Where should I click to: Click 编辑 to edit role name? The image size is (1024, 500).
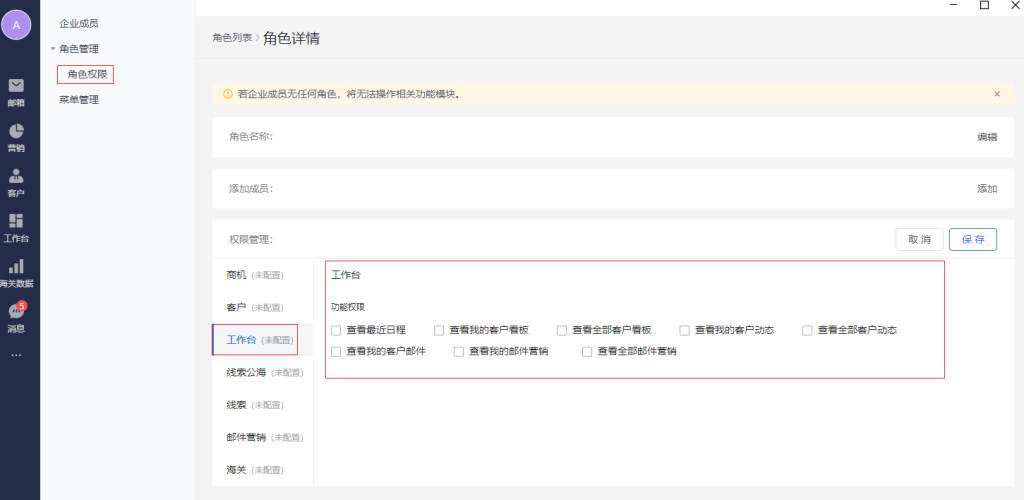[x=986, y=137]
